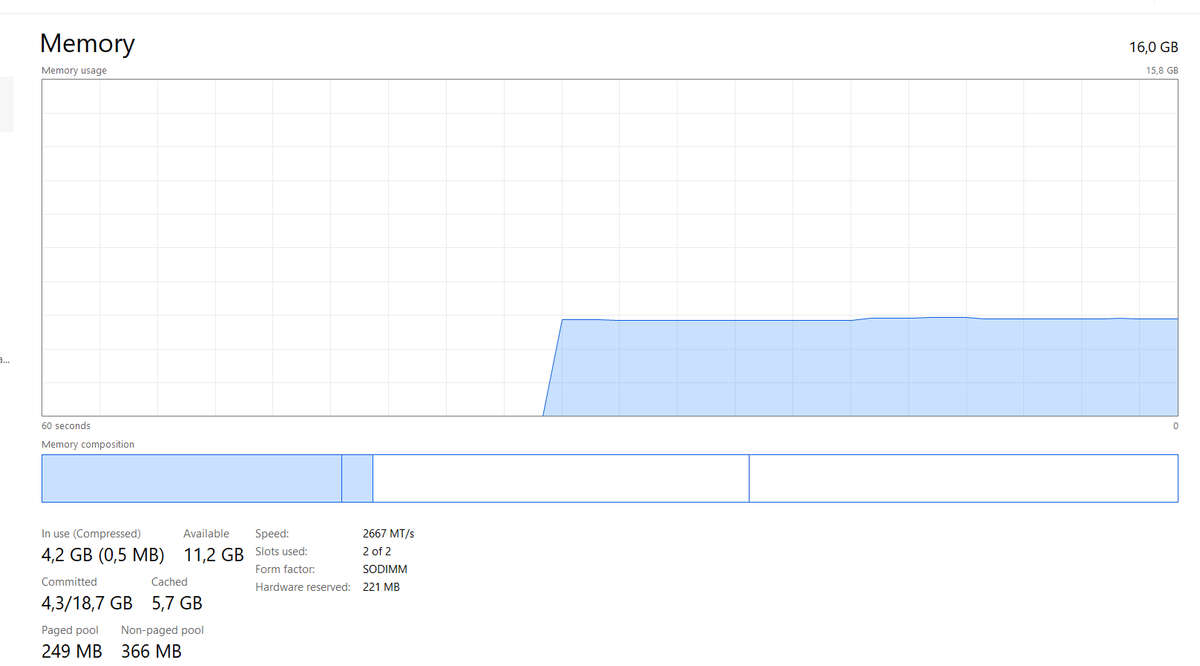Select the Paged pool 249 MB value
Viewport: 1200px width, 666px height.
click(71, 651)
